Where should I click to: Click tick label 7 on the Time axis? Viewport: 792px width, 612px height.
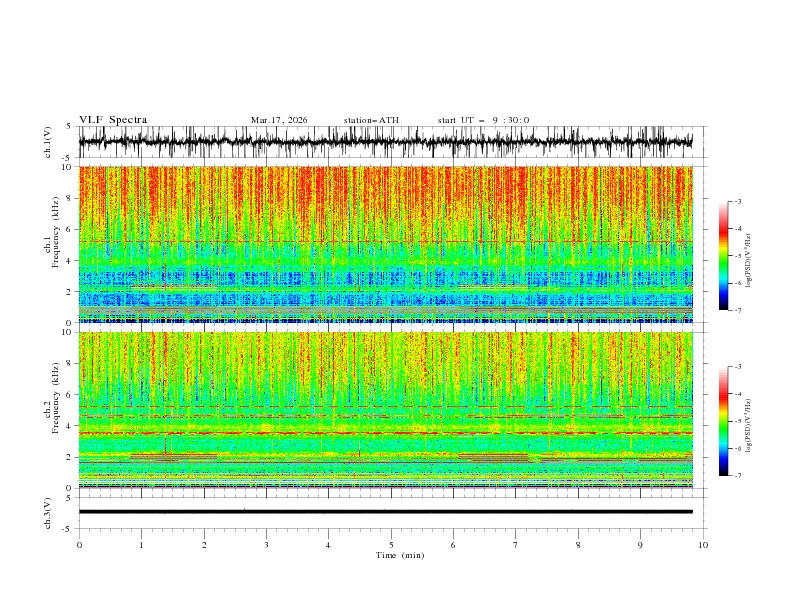pyautogui.click(x=516, y=545)
